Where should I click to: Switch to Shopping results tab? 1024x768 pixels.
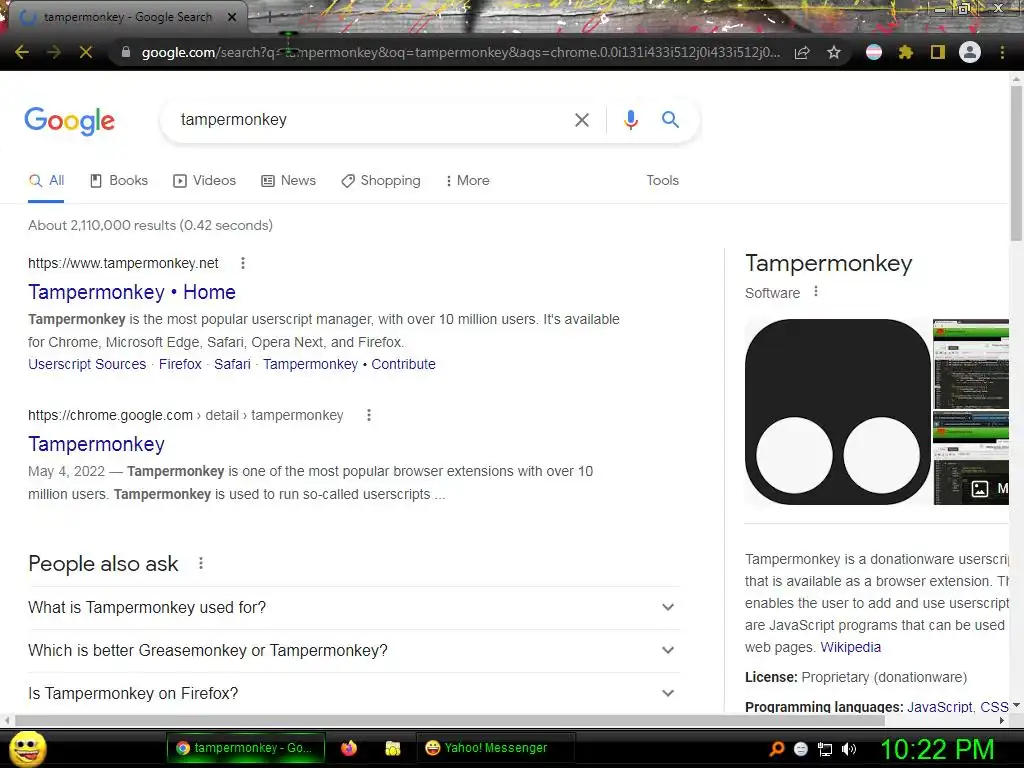pyautogui.click(x=381, y=180)
